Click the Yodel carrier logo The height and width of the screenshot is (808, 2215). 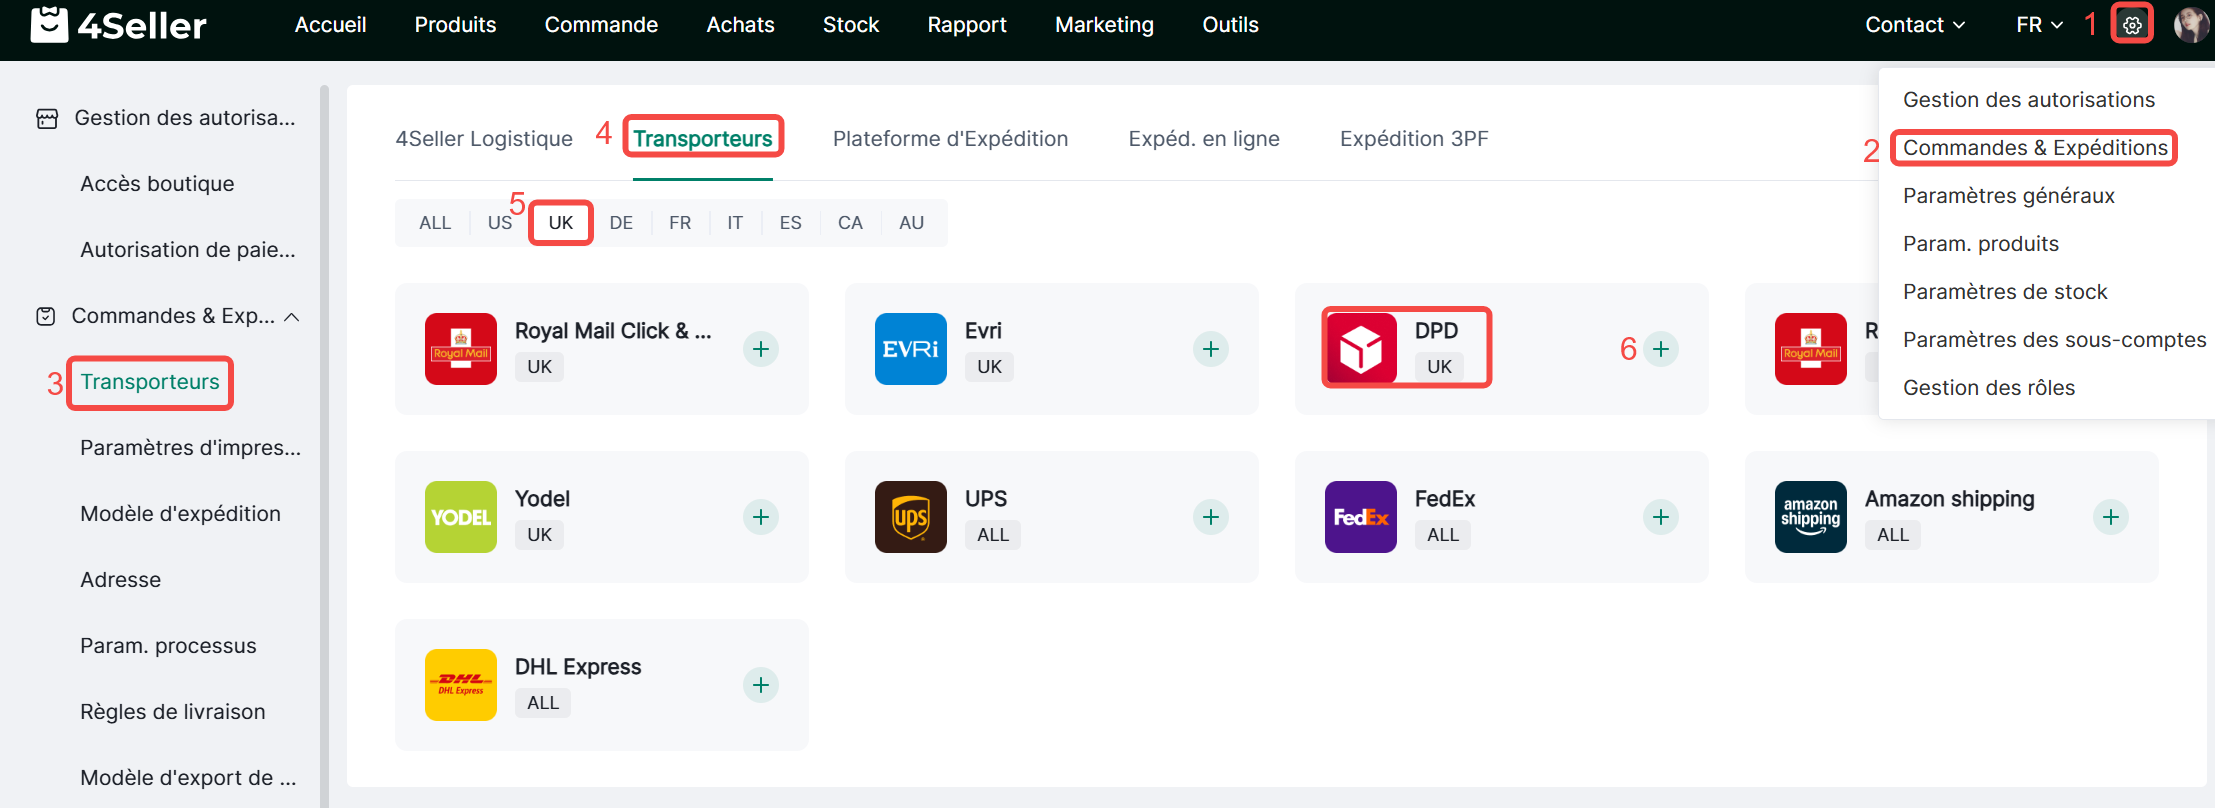tap(461, 517)
